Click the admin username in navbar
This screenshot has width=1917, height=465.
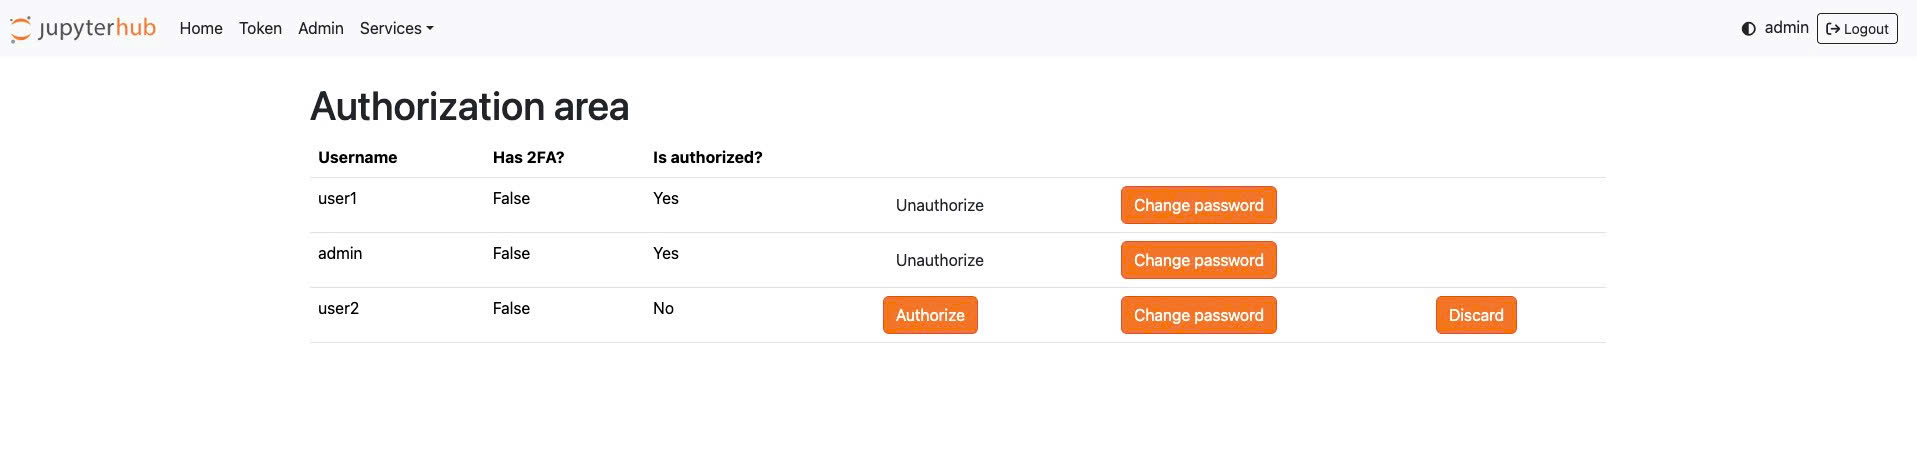click(1786, 28)
